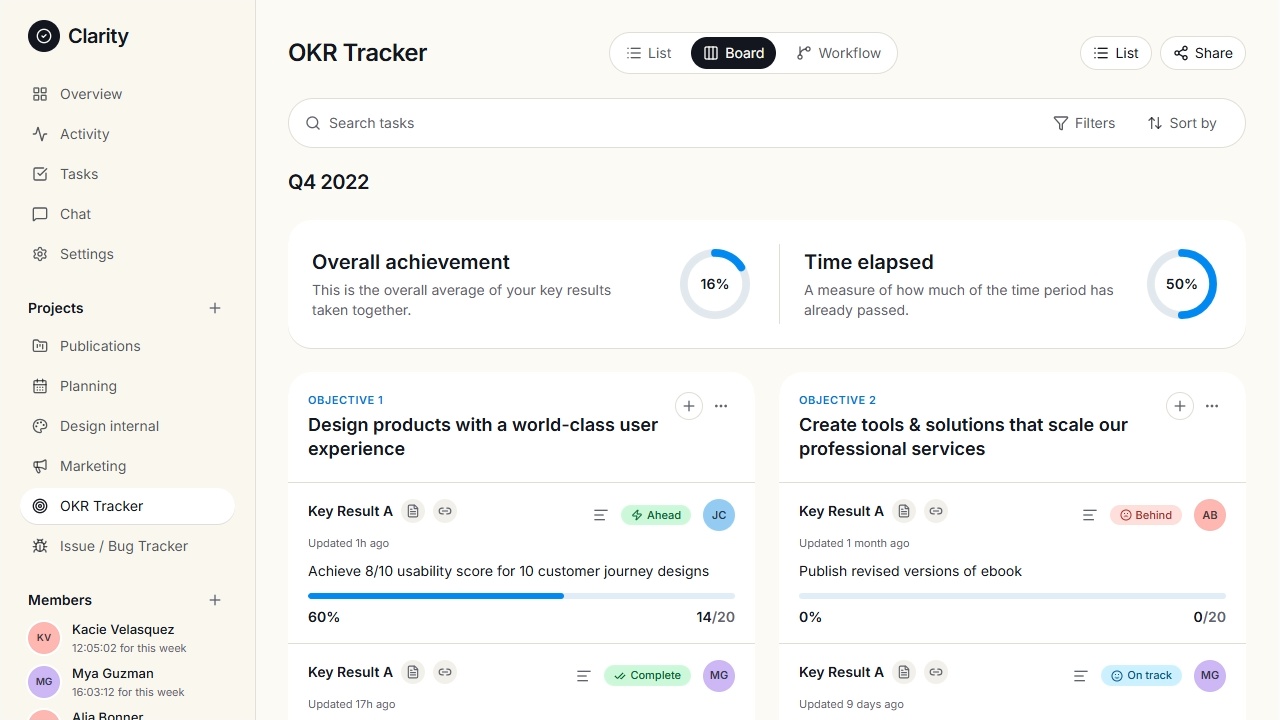The image size is (1280, 720).
Task: Click the Share button
Action: [x=1203, y=53]
